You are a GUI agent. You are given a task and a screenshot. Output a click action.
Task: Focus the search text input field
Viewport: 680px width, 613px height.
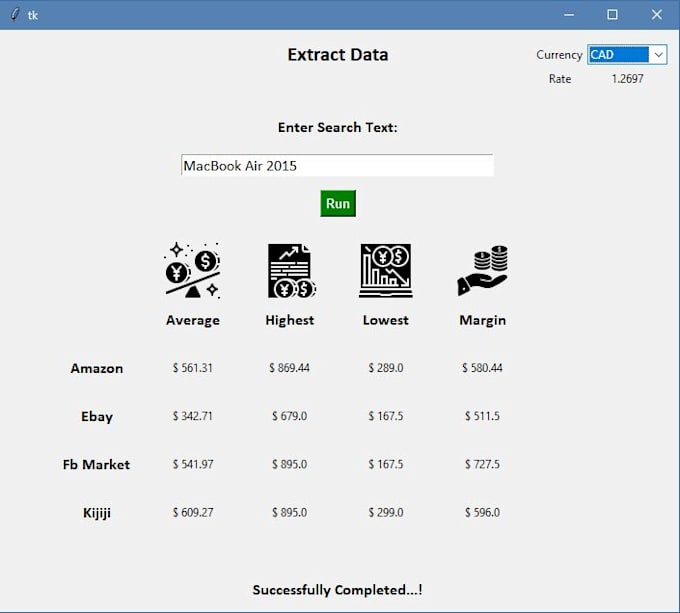point(337,165)
